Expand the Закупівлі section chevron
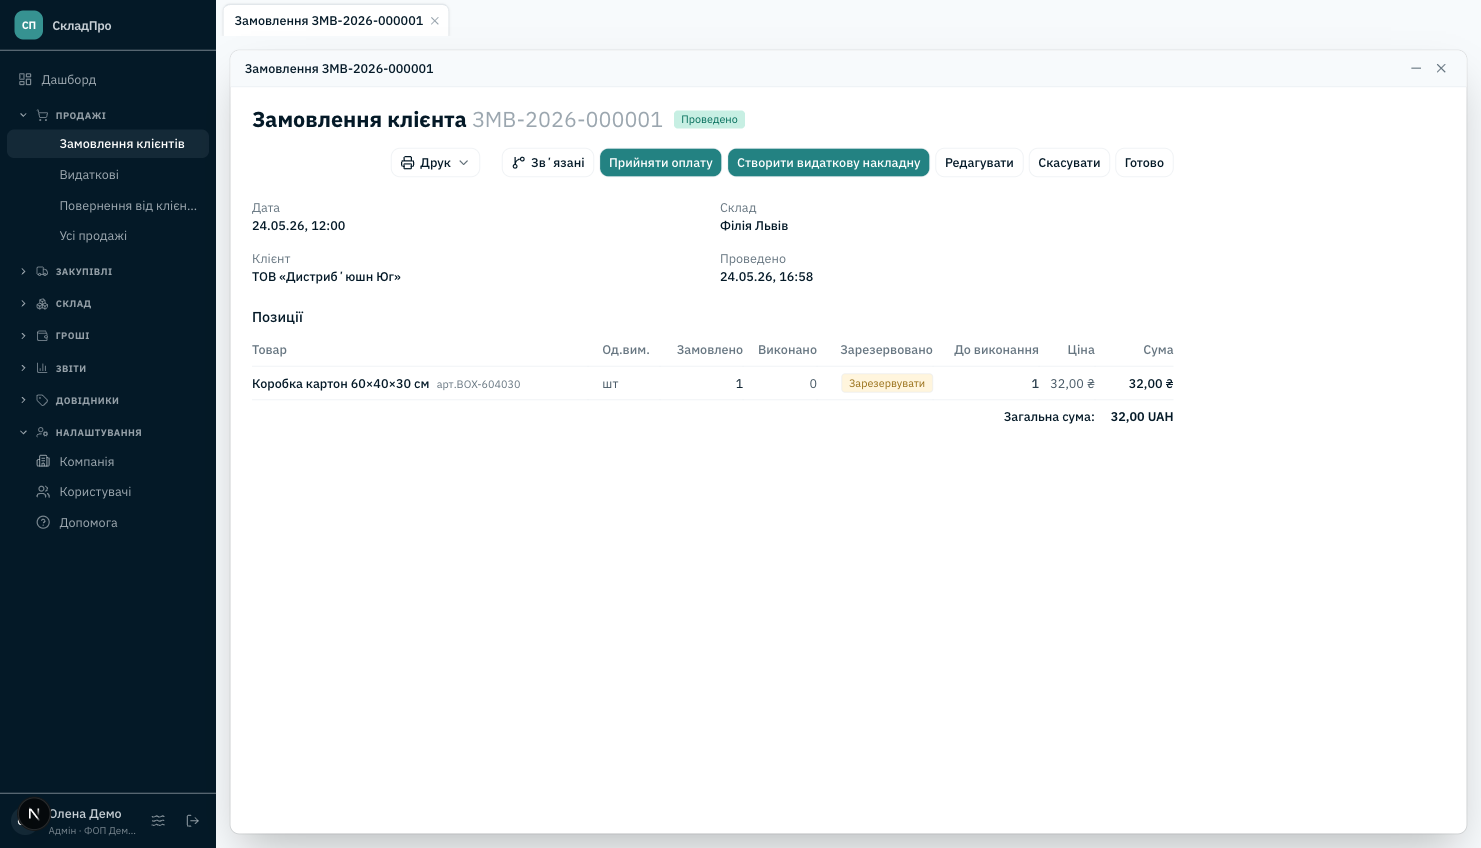This screenshot has width=1481, height=848. [23, 271]
